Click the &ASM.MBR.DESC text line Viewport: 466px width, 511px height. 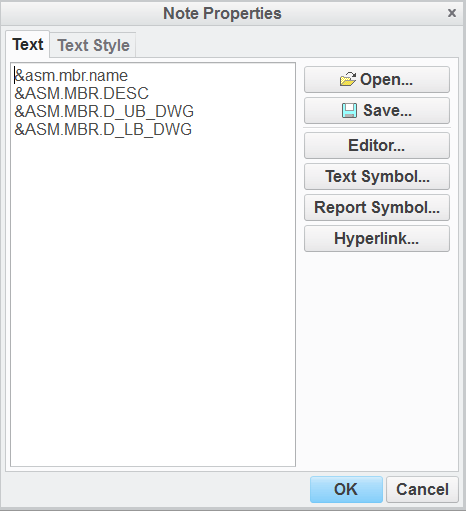coord(81,93)
